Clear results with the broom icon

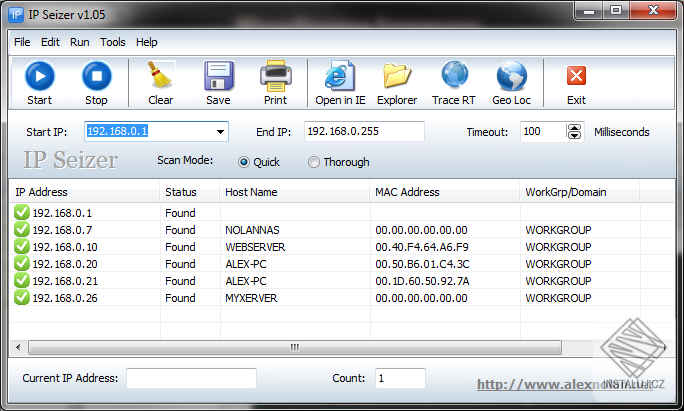[x=160, y=75]
